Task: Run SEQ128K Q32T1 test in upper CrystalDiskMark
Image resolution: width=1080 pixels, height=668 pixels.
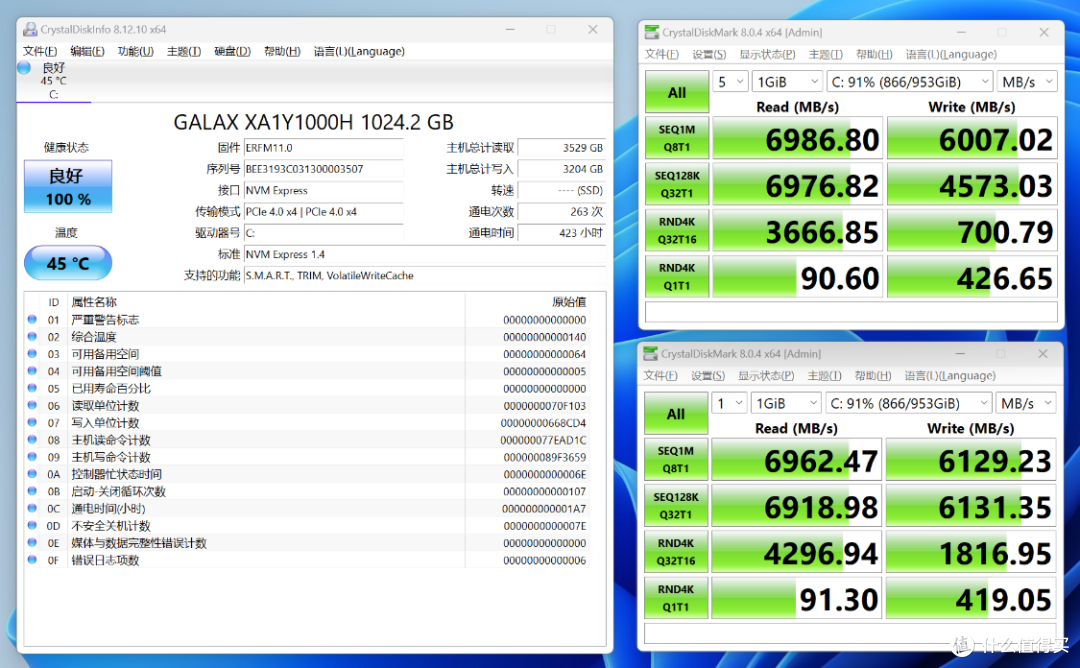Action: (676, 184)
